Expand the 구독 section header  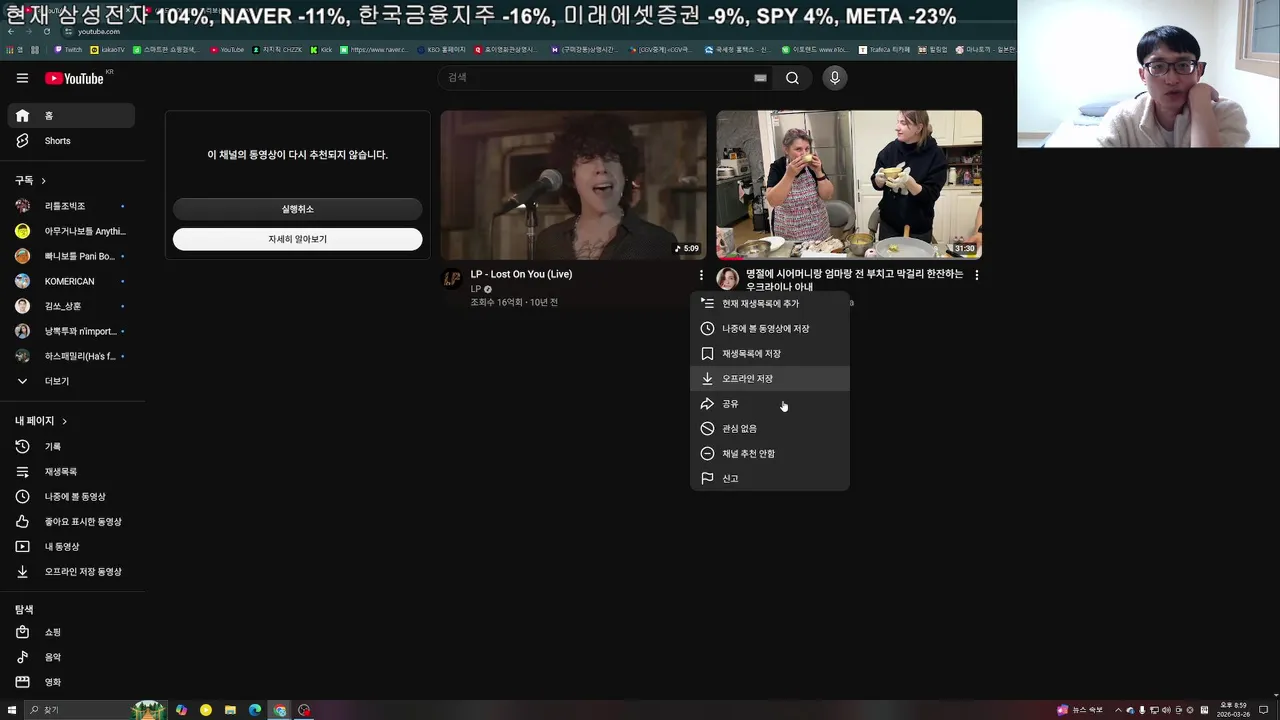pyautogui.click(x=31, y=181)
